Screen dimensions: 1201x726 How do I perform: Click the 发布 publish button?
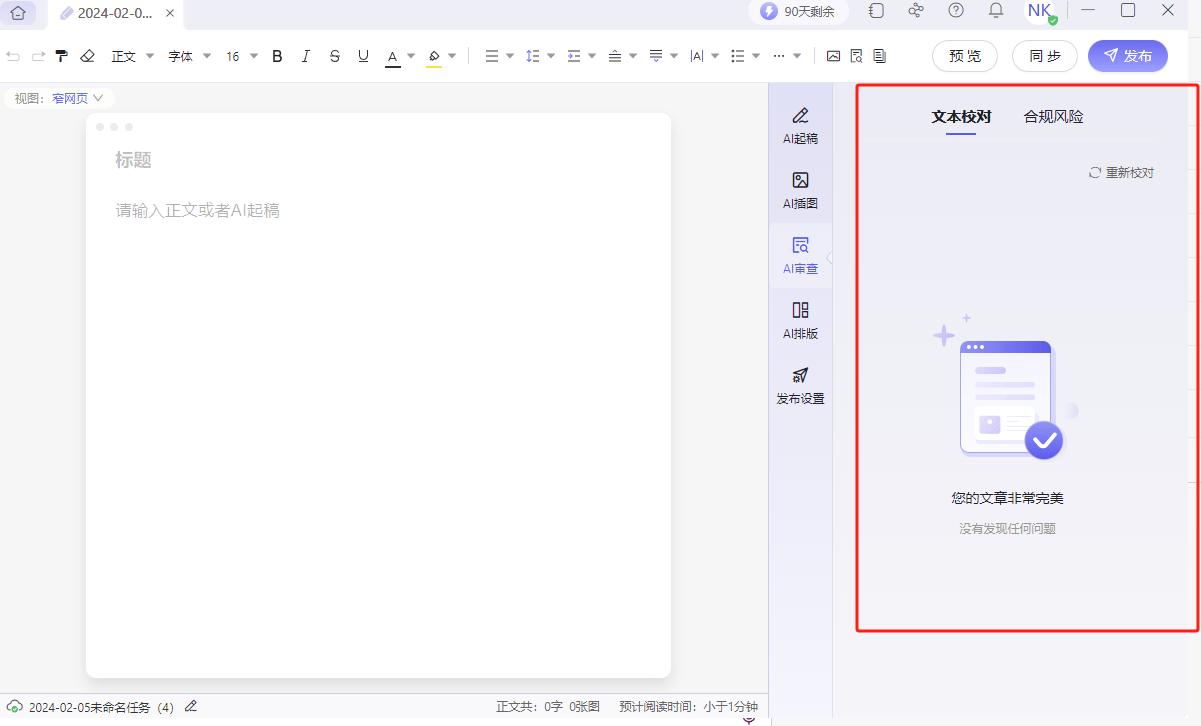click(1127, 56)
